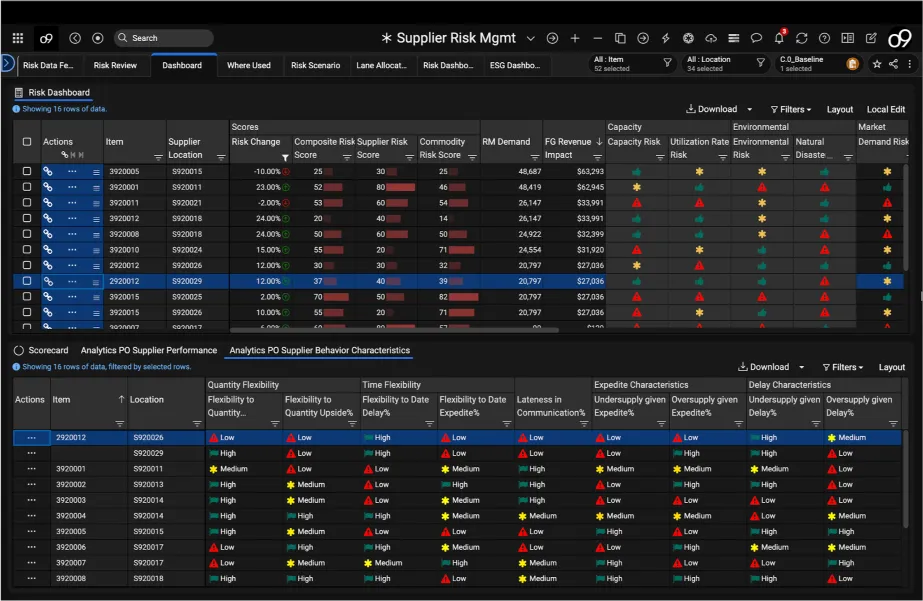Click the lower panel Layout button
Screen dimensions: 923x601
[x=891, y=367]
